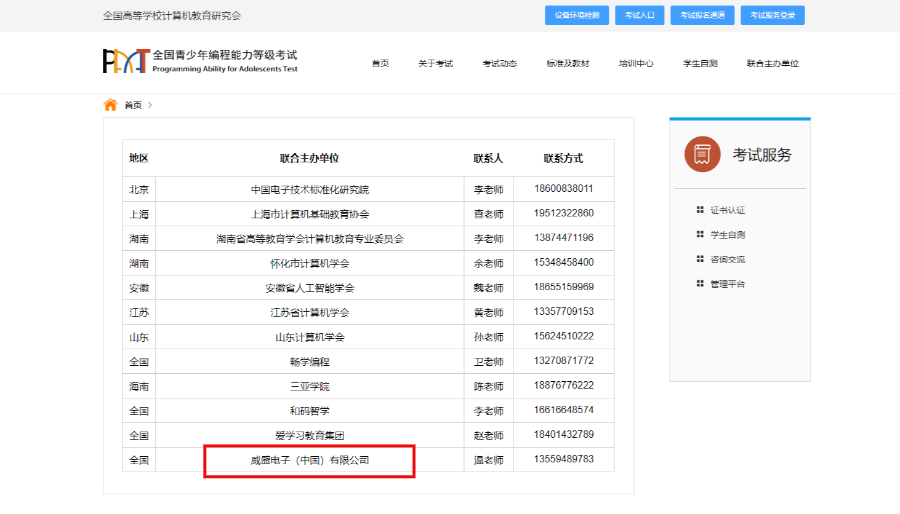Select 考试动态 in the navigation bar
This screenshot has width=900, height=514.
click(499, 63)
